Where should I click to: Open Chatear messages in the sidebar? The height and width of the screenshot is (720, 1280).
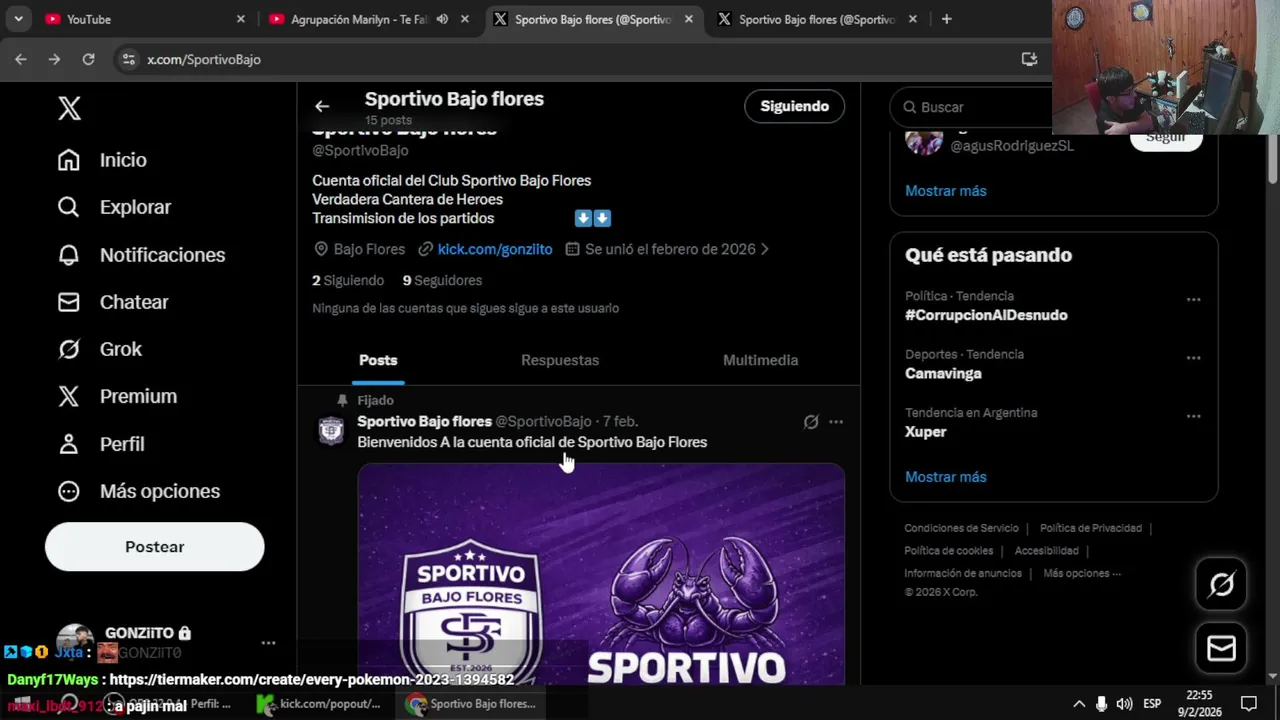pos(113,302)
